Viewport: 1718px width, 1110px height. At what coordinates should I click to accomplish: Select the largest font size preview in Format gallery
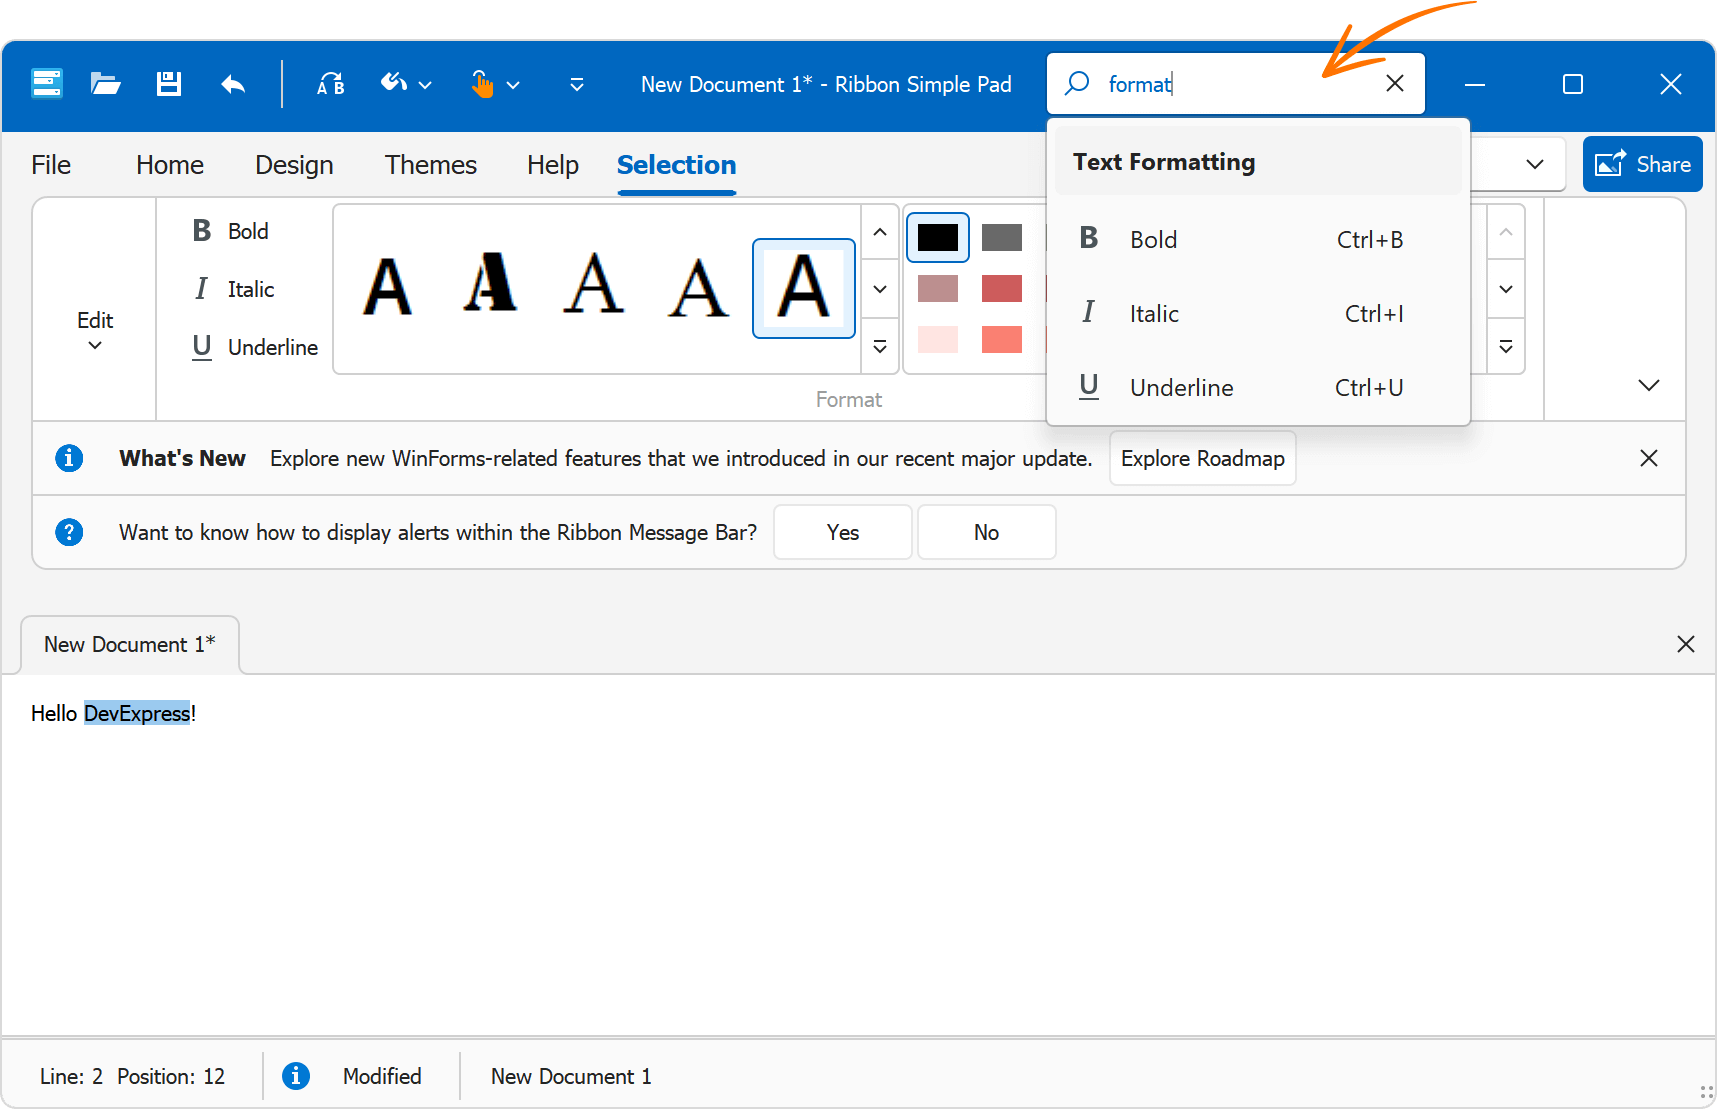point(803,289)
